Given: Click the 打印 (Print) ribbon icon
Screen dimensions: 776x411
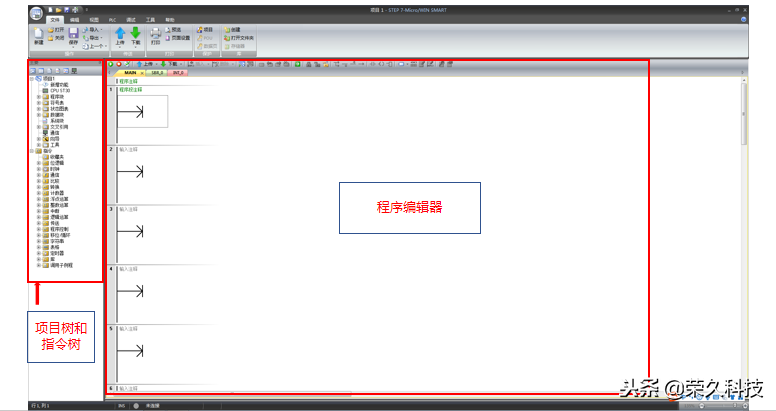Looking at the screenshot, I should tap(155, 36).
